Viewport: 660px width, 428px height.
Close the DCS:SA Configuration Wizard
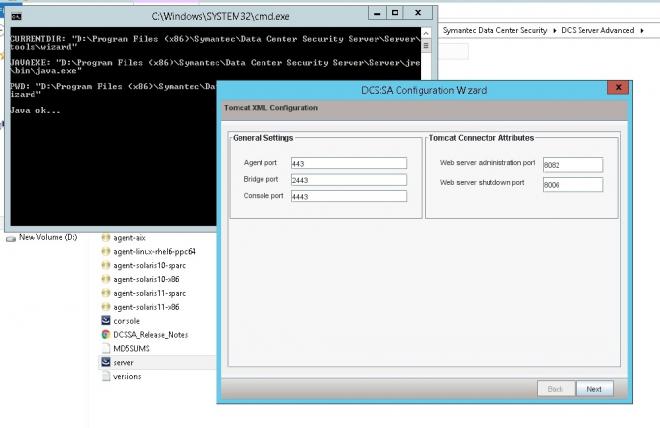click(x=618, y=88)
